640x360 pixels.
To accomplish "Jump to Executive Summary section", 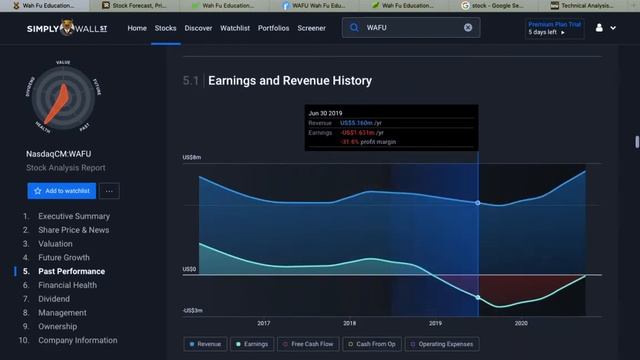I will pyautogui.click(x=74, y=216).
